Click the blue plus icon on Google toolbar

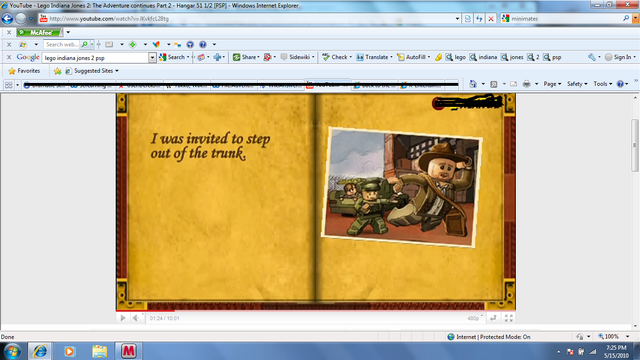(217, 57)
